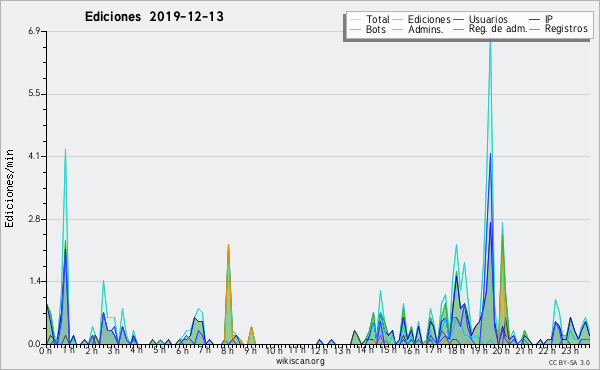Select the 'Reg. de adm.' legend entry

pyautogui.click(x=498, y=29)
